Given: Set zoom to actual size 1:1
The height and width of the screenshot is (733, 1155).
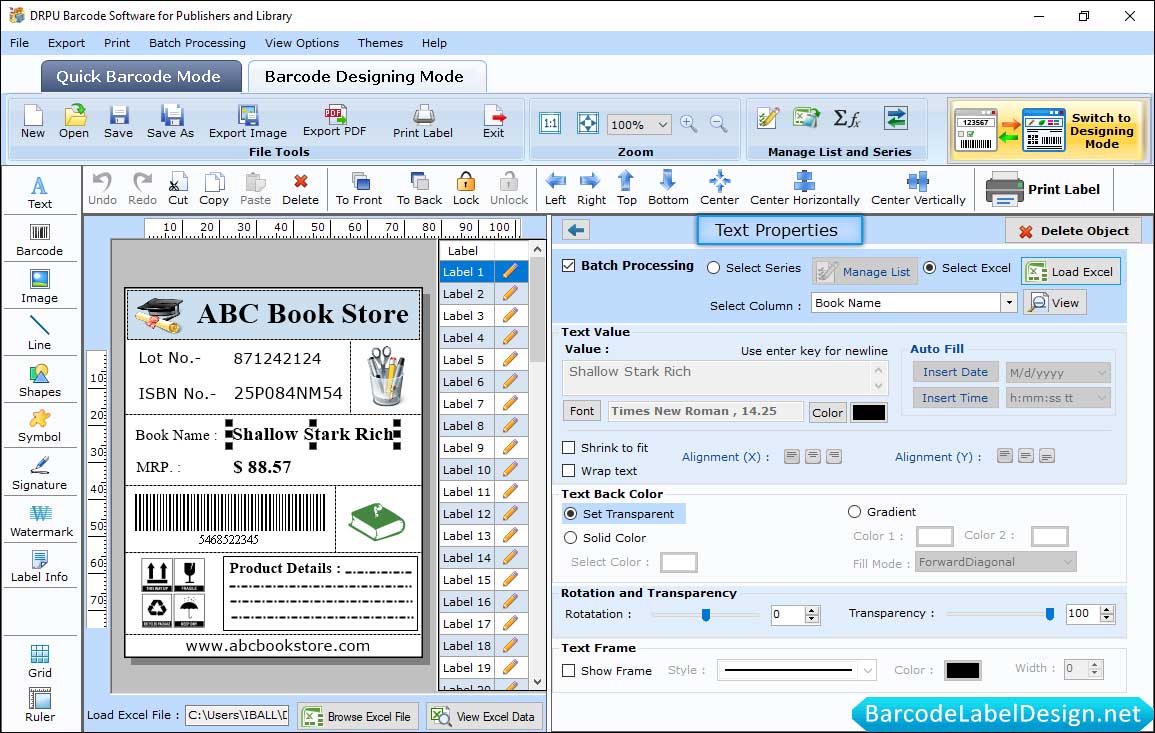Looking at the screenshot, I should [x=550, y=123].
